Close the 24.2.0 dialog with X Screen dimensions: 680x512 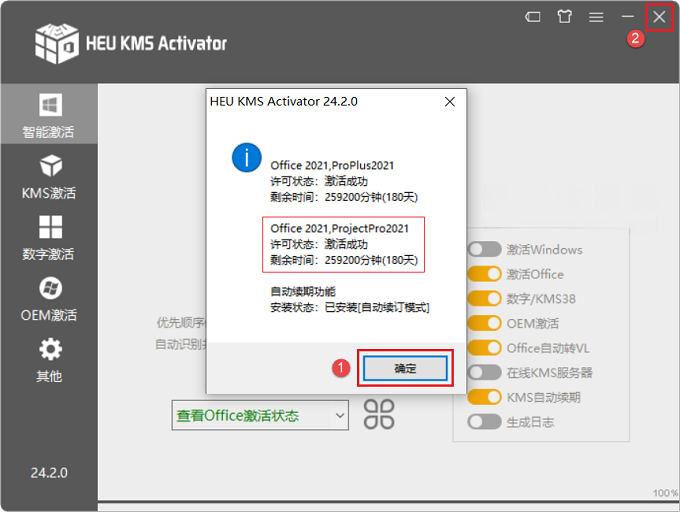pos(450,101)
